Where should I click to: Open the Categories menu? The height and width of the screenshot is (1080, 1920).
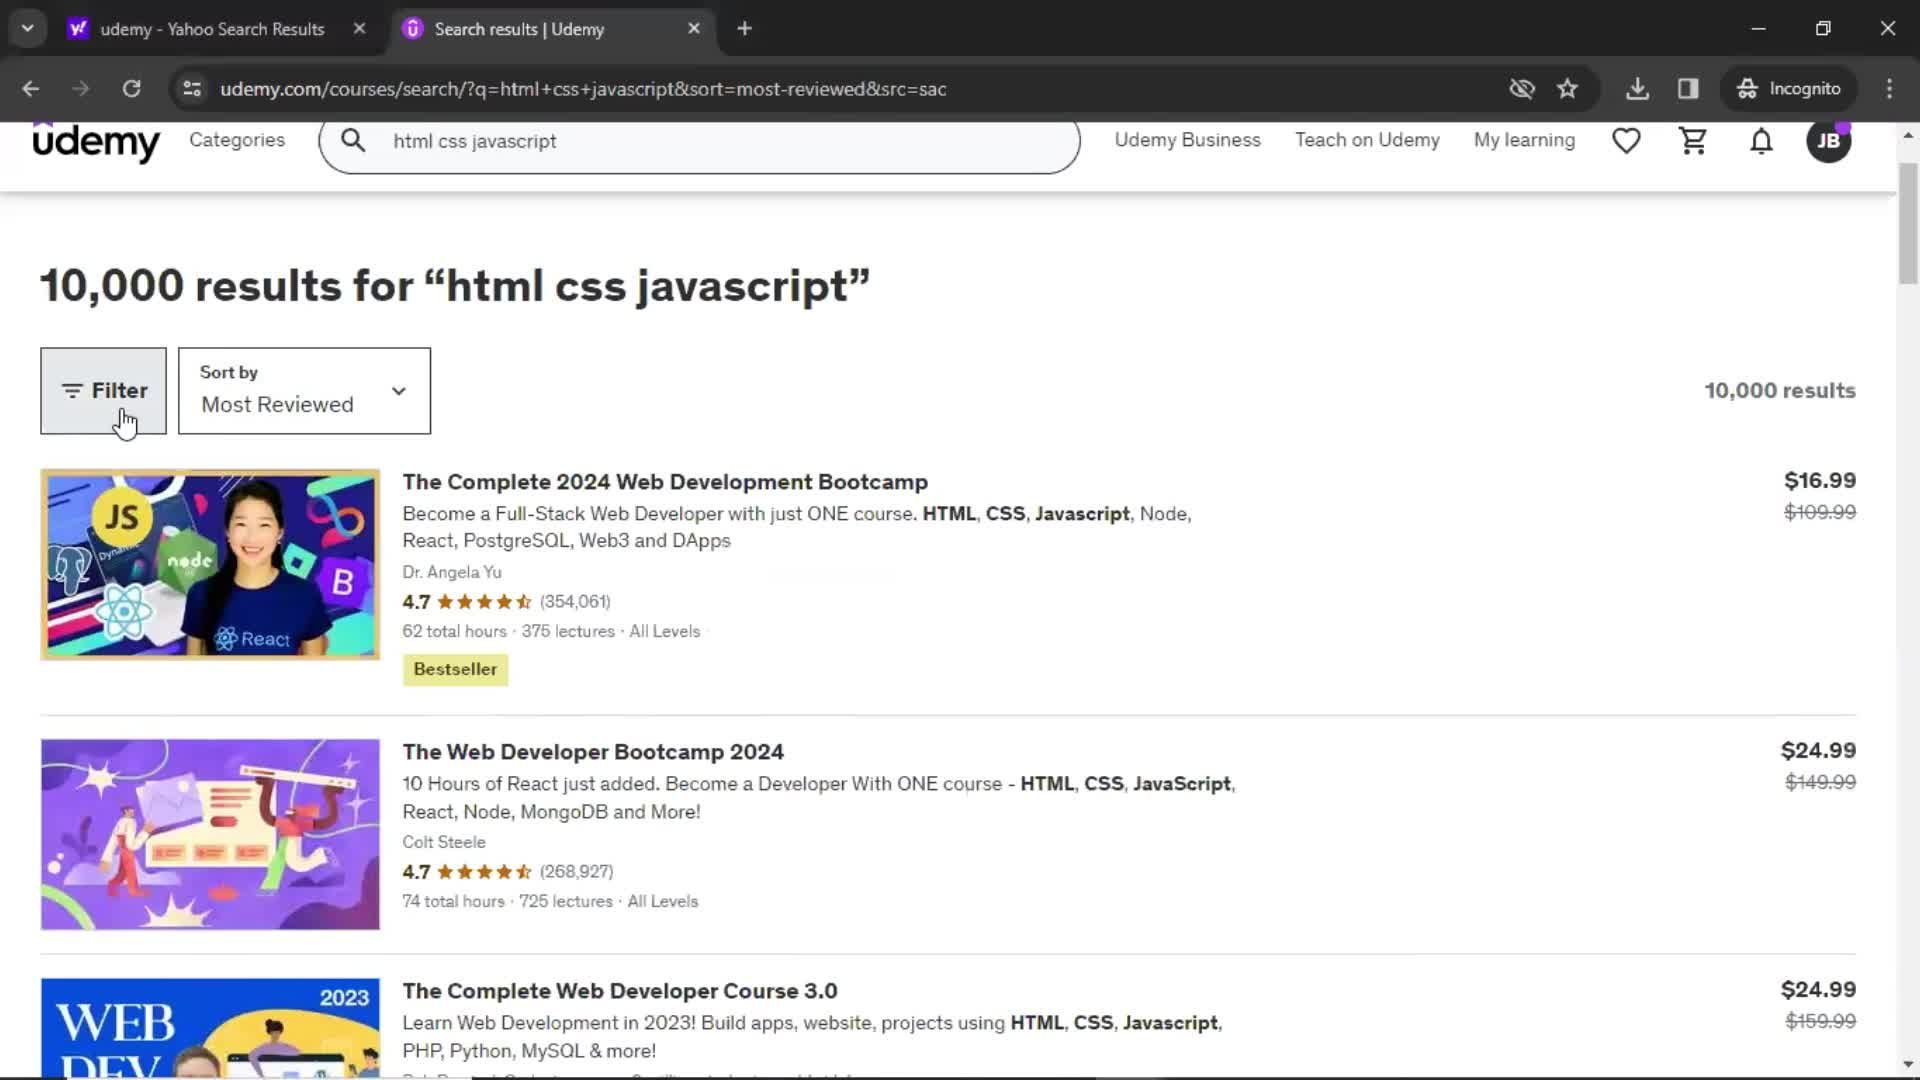click(237, 140)
